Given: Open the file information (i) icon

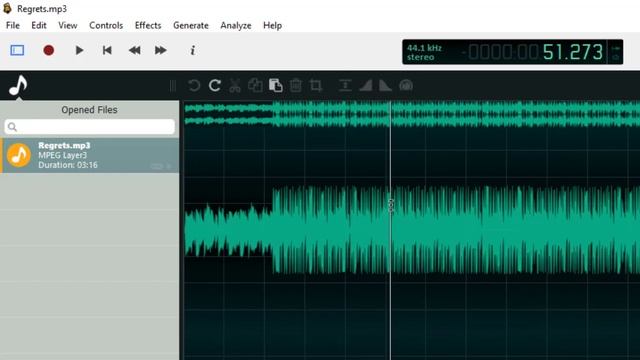Looking at the screenshot, I should coord(193,50).
